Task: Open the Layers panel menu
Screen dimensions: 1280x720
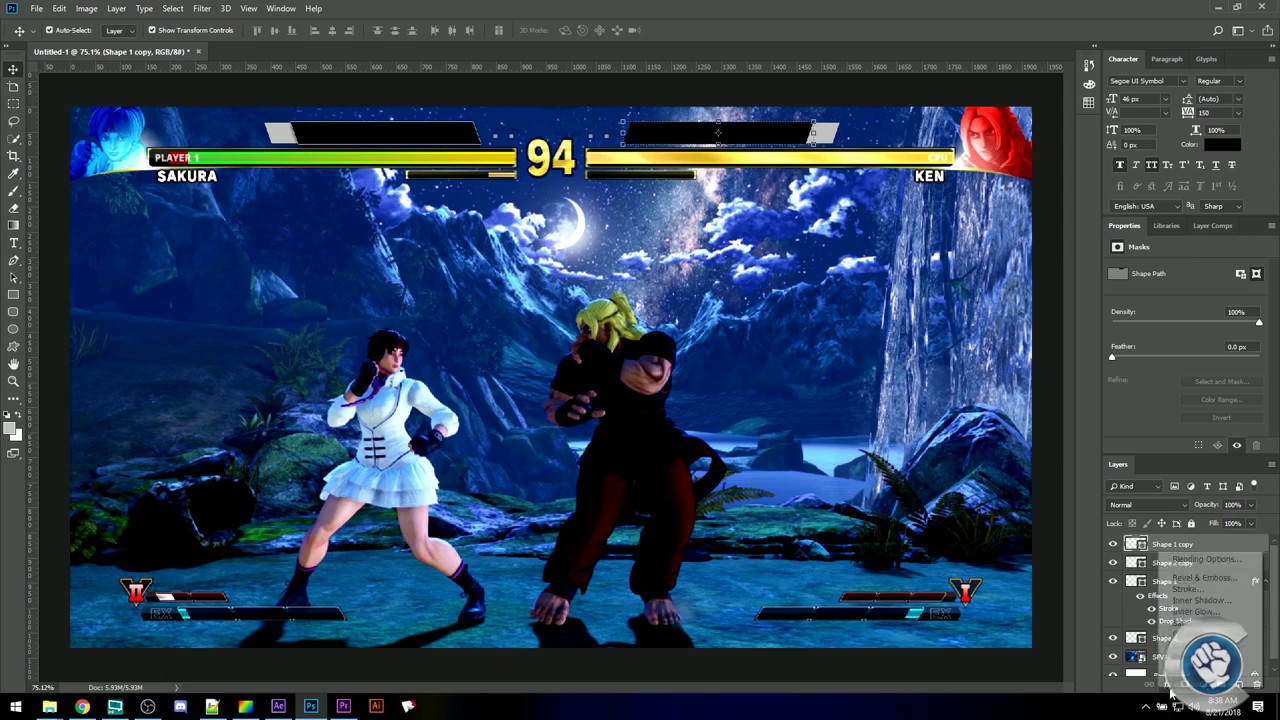Action: (x=1272, y=464)
